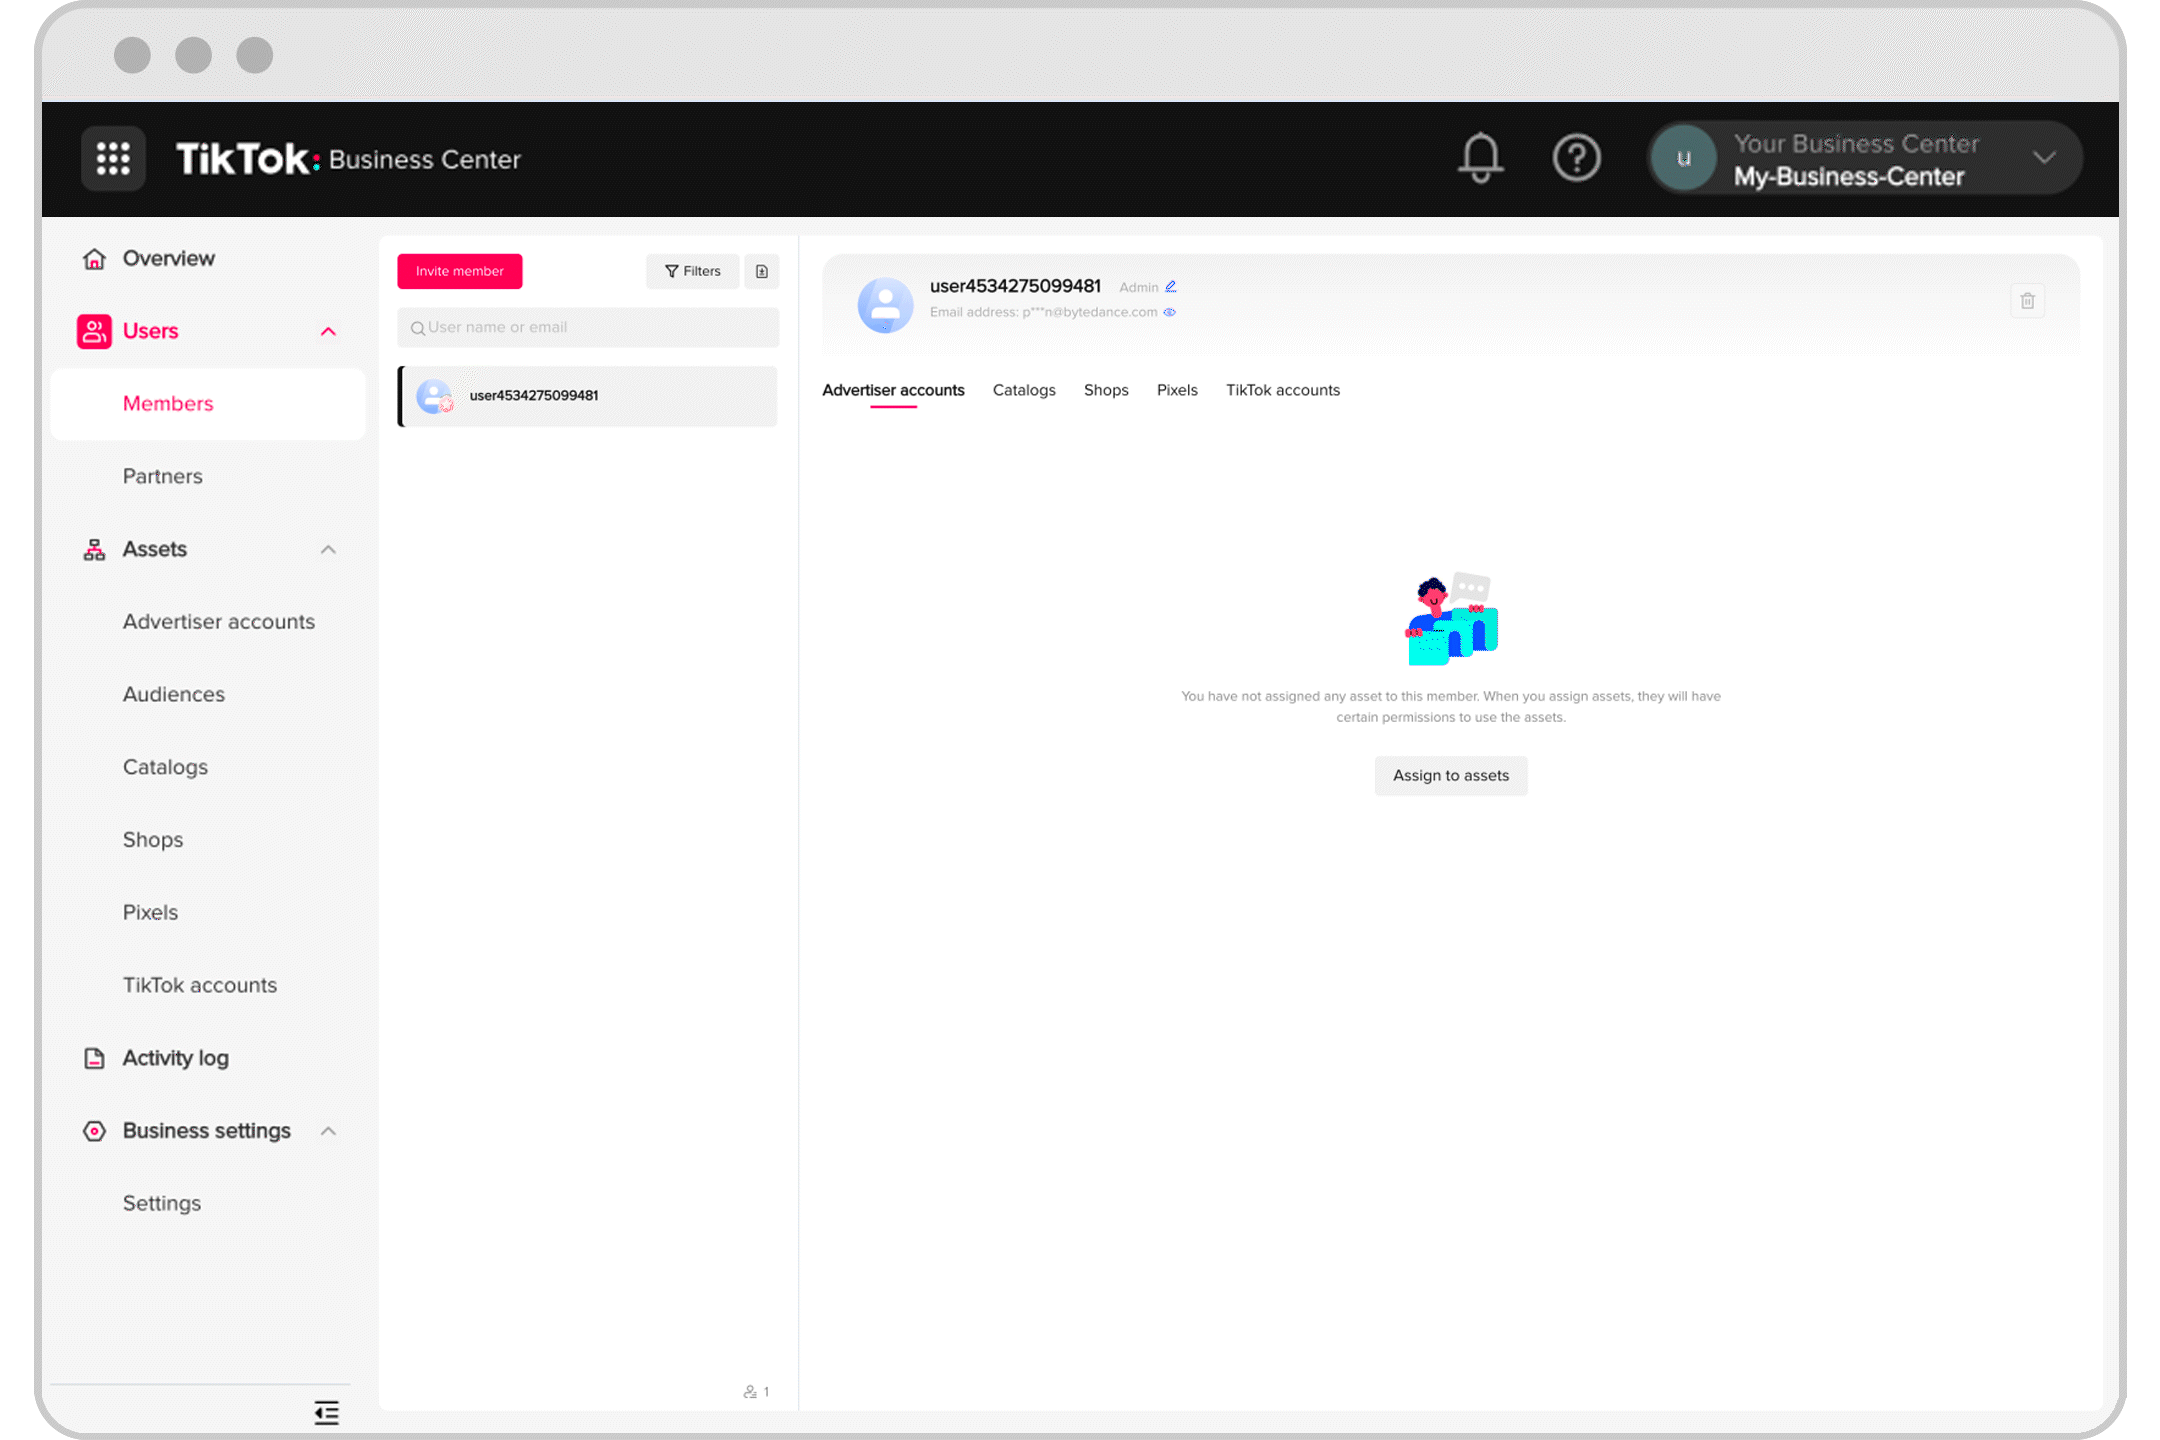The width and height of the screenshot is (2160, 1440).
Task: Click the notification bell icon
Action: coord(1482,158)
